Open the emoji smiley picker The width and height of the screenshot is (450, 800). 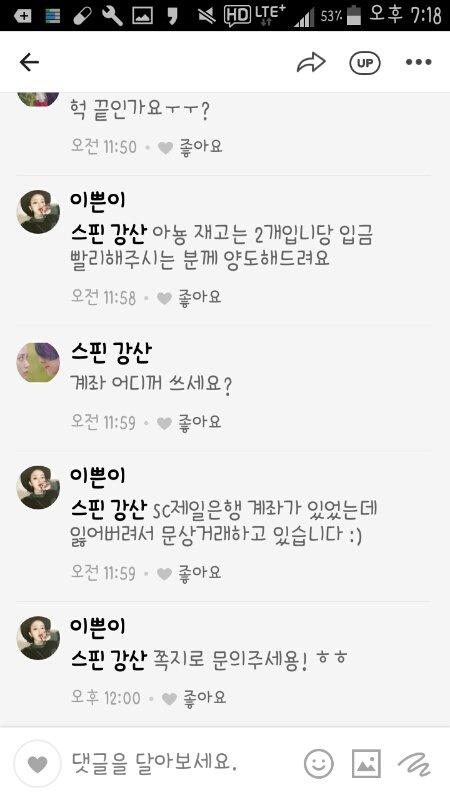(319, 764)
